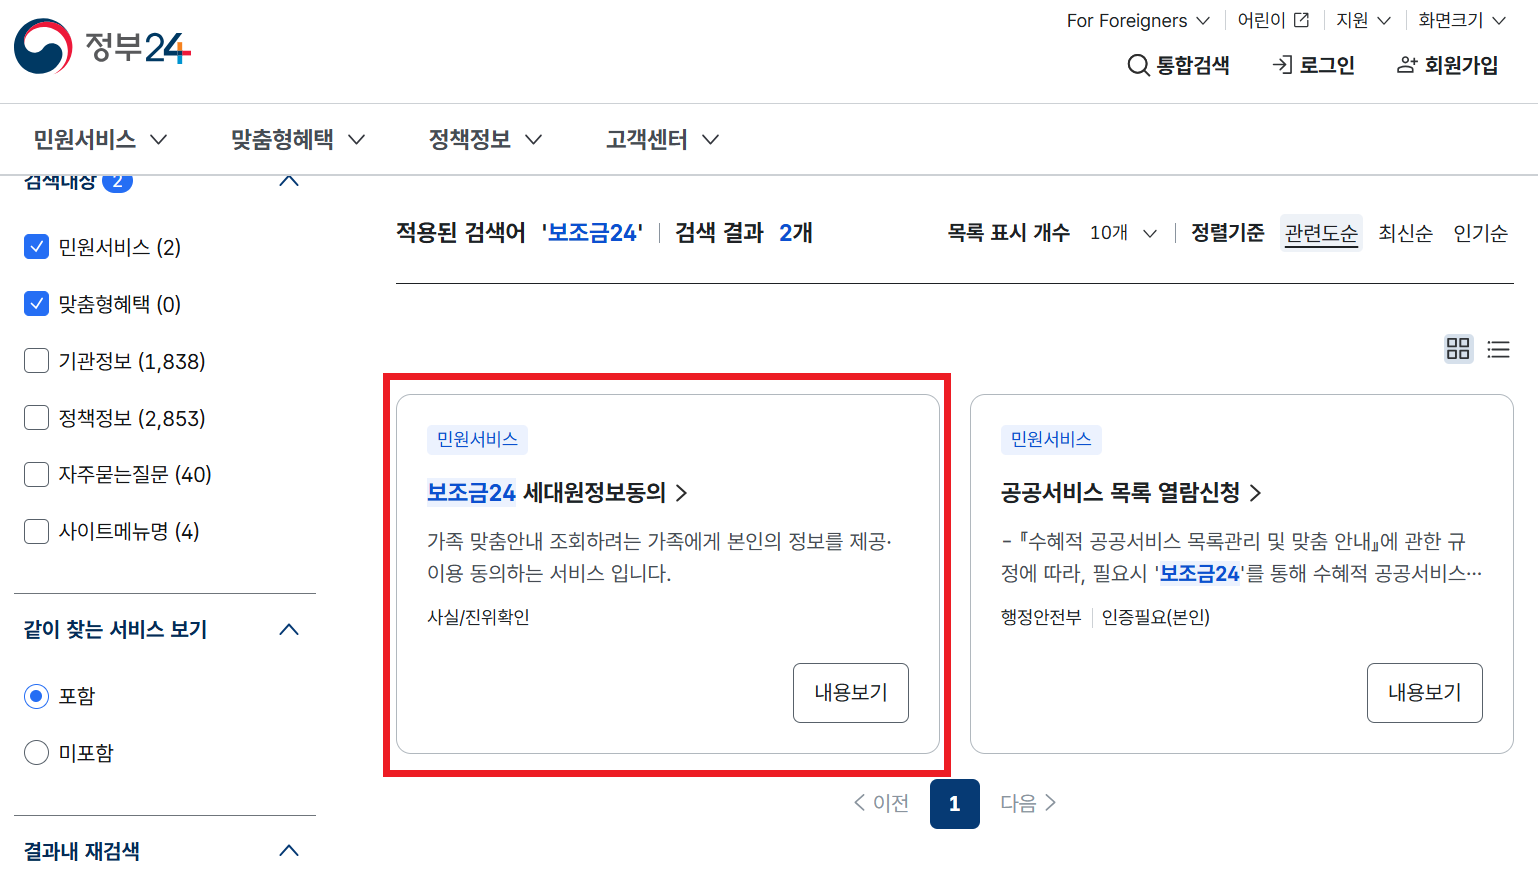Sort results by 최신순
The width and height of the screenshot is (1538, 883).
[1405, 233]
